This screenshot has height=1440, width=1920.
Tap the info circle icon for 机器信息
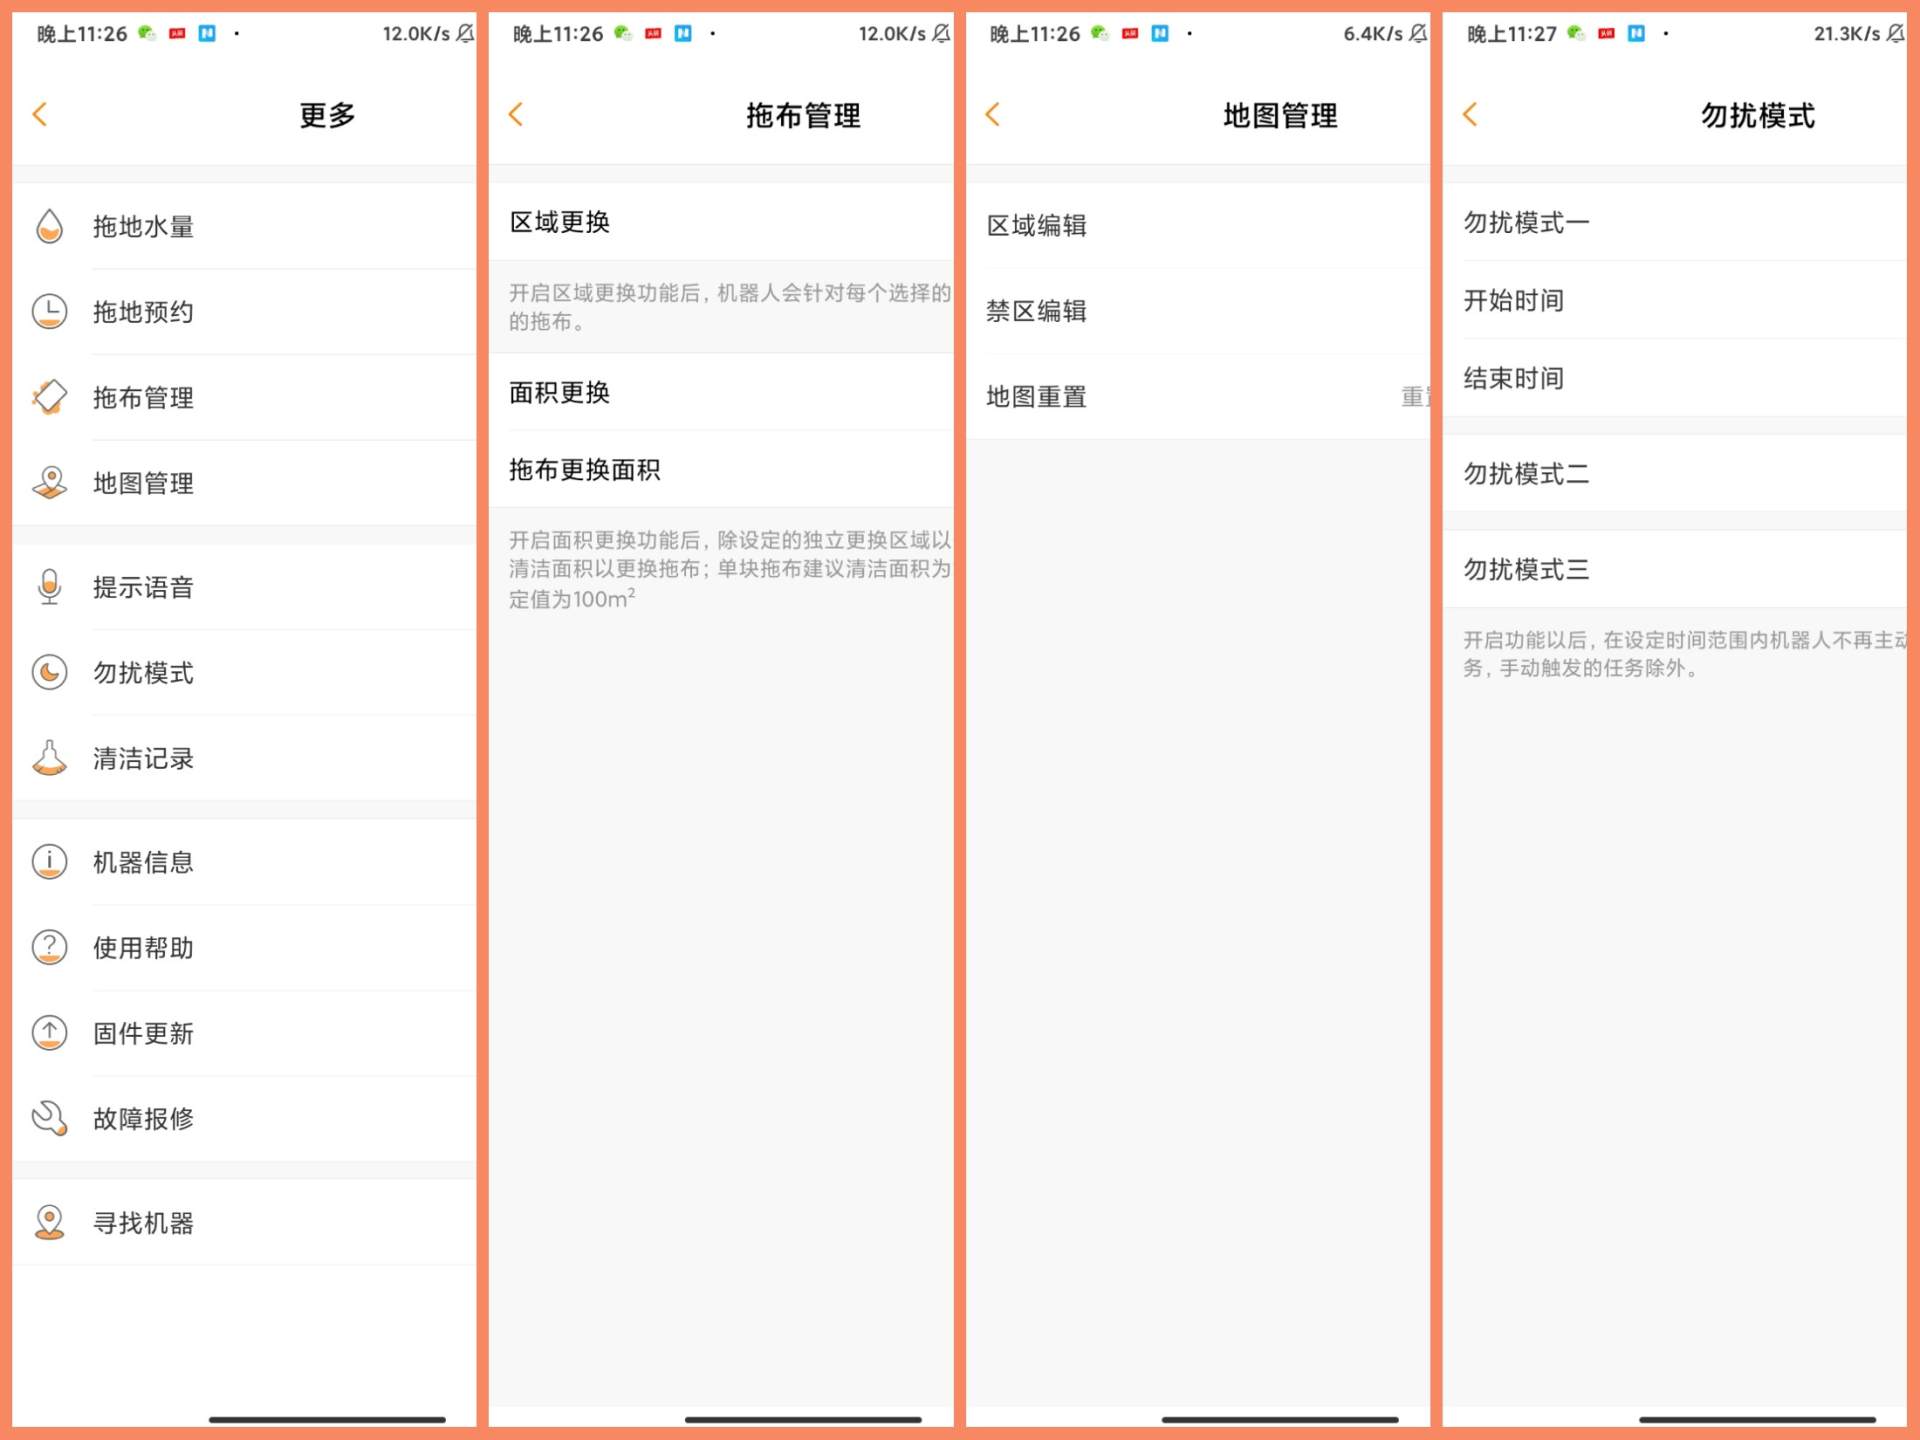(48, 862)
